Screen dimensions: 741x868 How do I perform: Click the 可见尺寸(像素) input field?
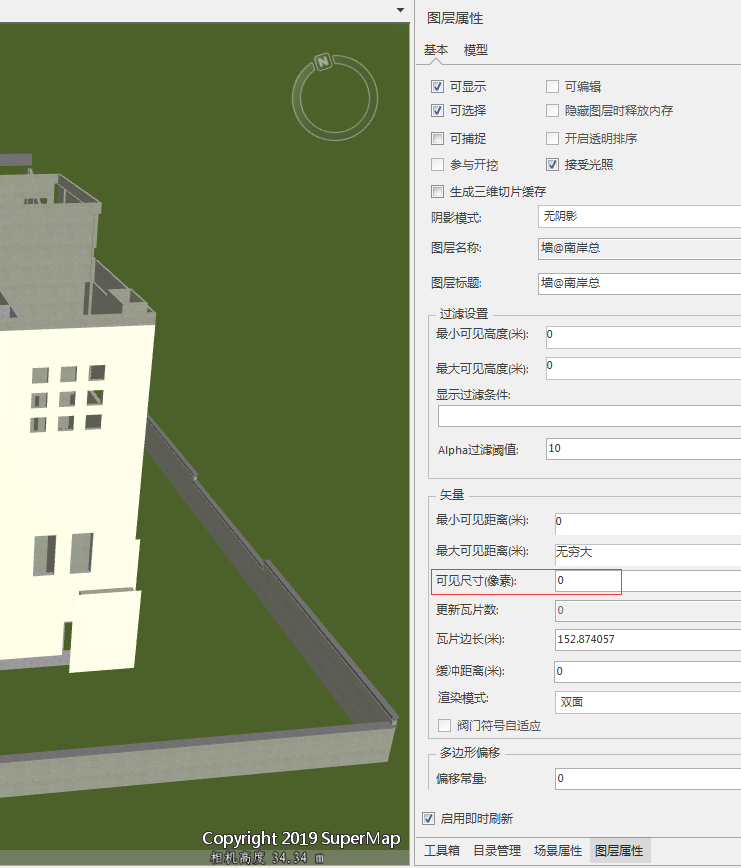point(647,581)
